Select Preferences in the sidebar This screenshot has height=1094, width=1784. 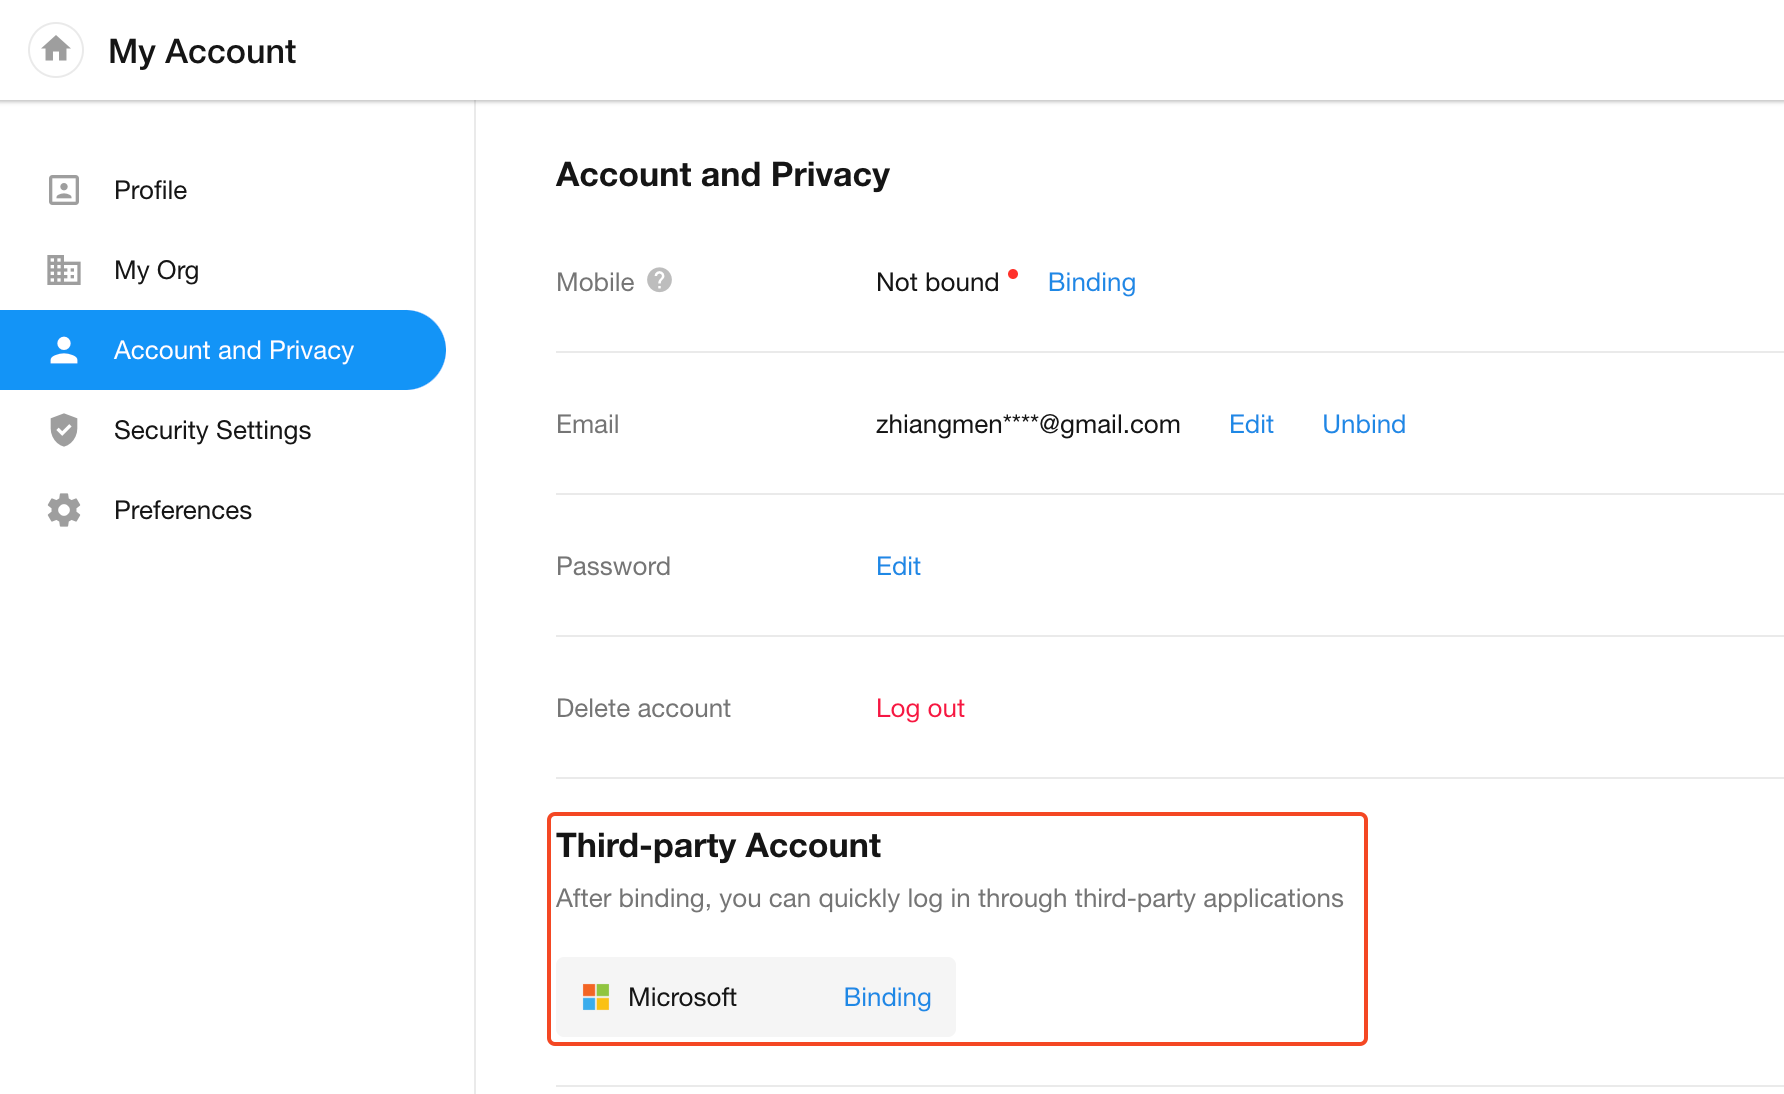183,510
